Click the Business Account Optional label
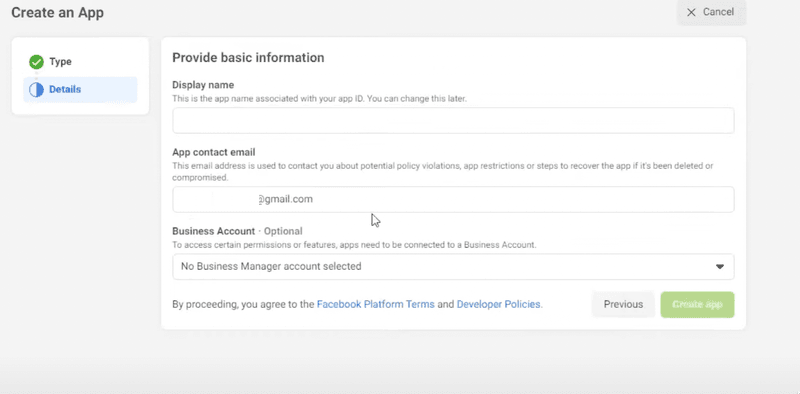Screen dimensions: 800x394 point(237,231)
